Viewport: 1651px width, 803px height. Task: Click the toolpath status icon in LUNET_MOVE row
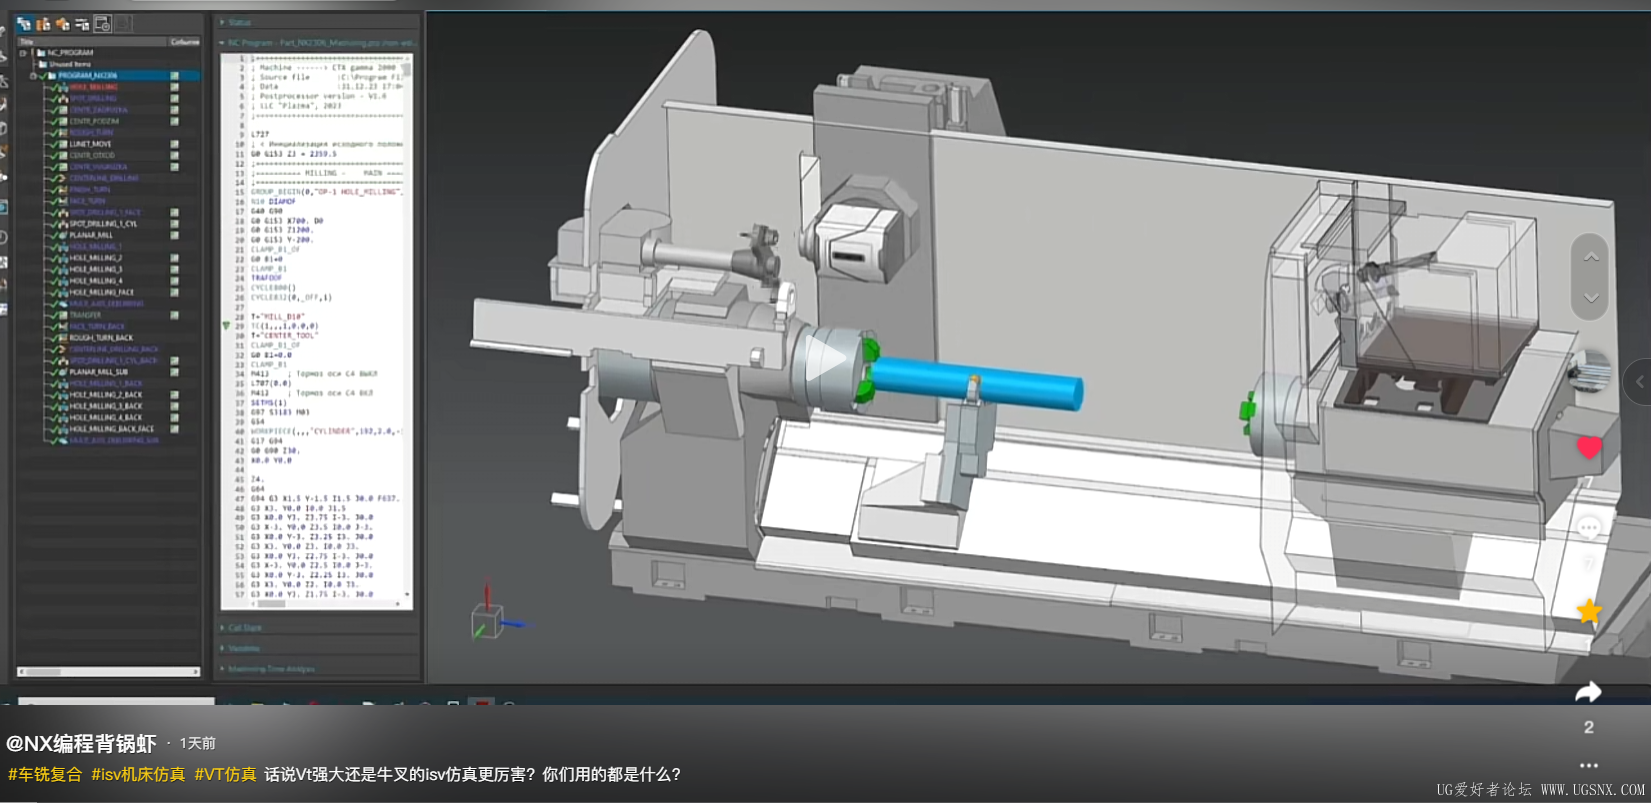[174, 144]
